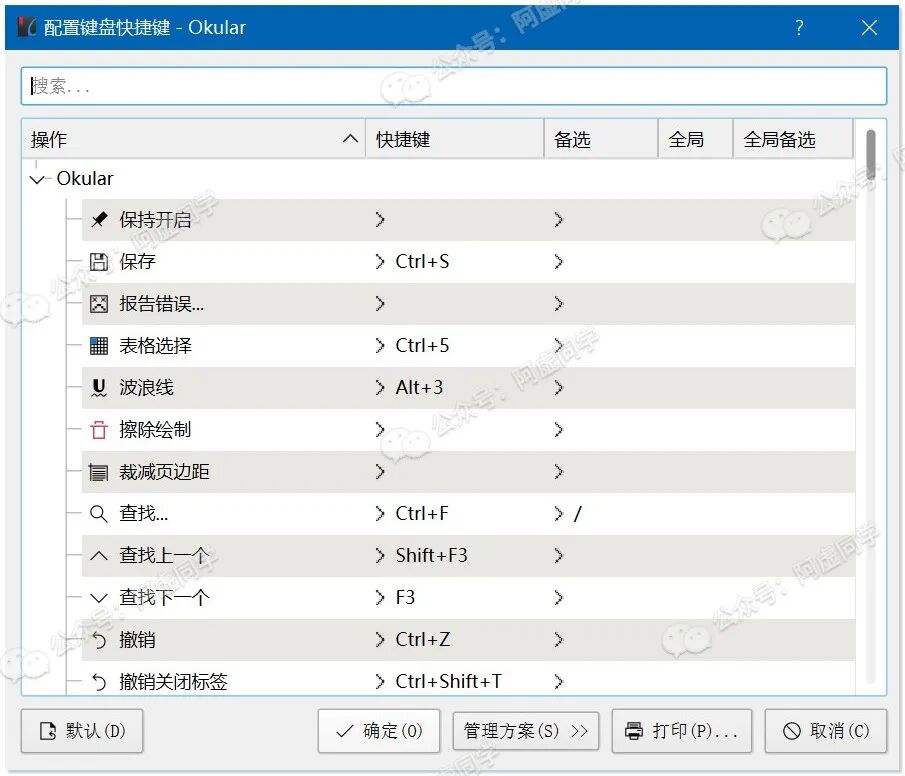Select the 报告错误... row
Screen dimensions: 905x776
pos(468,304)
